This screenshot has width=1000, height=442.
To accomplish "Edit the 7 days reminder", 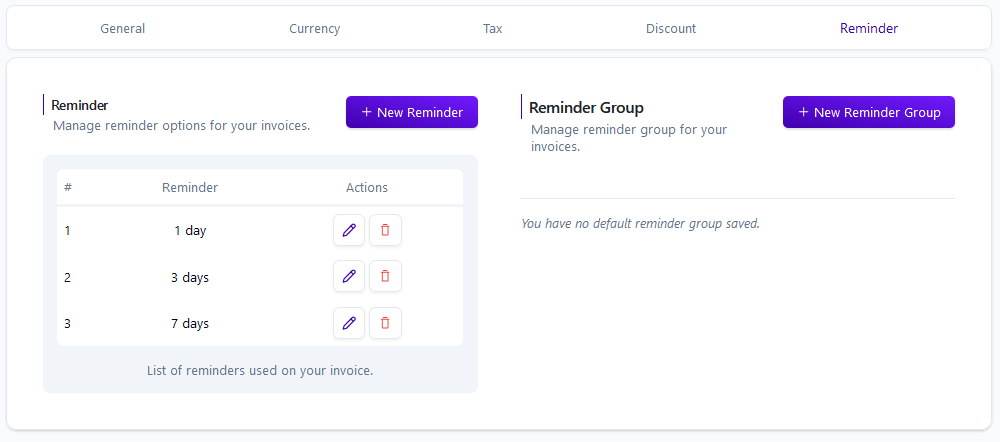I will [349, 323].
